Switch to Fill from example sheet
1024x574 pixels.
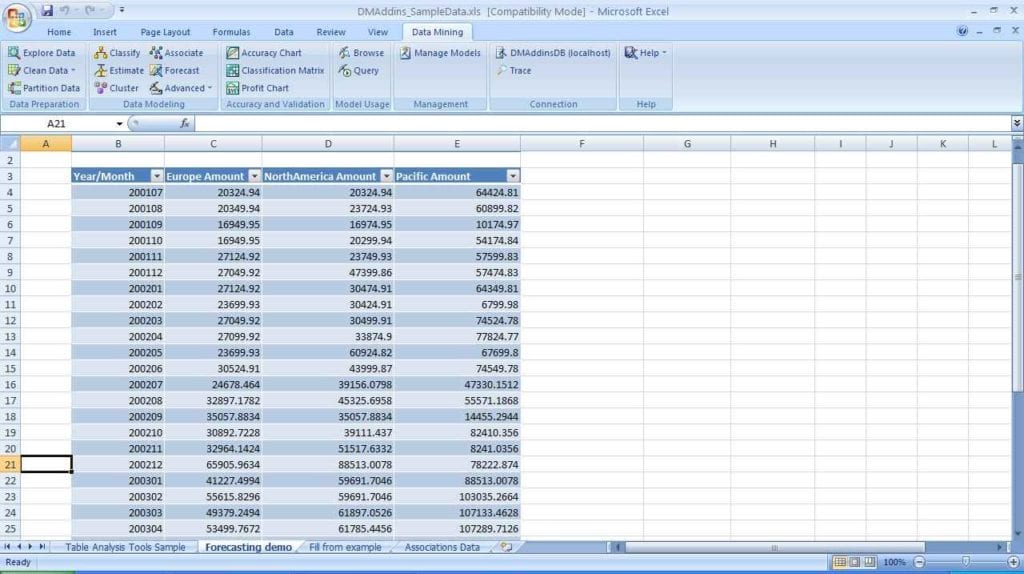(x=345, y=547)
